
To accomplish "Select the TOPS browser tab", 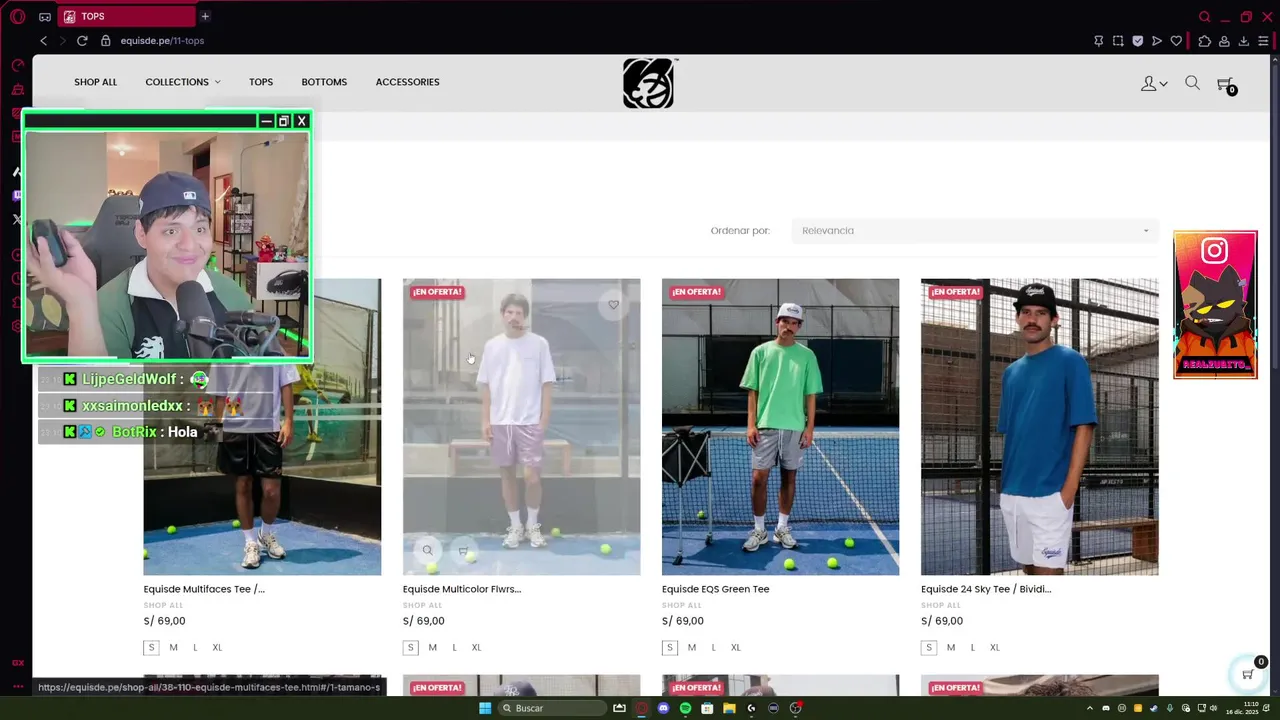I will 127,16.
